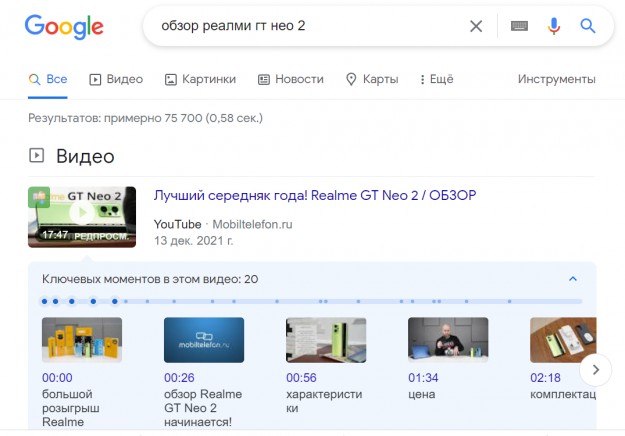Switch to the Видео tab
This screenshot has width=625, height=436.
click(116, 79)
